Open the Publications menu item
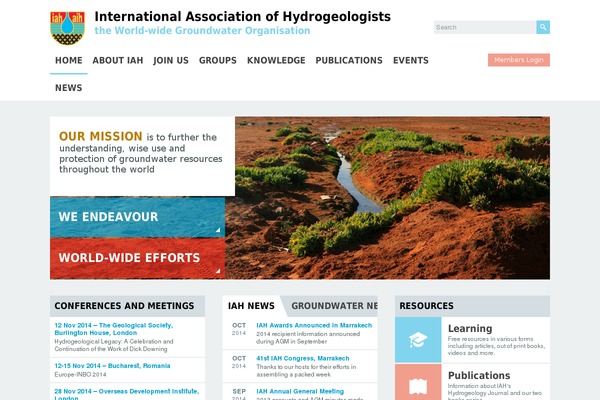 349,60
